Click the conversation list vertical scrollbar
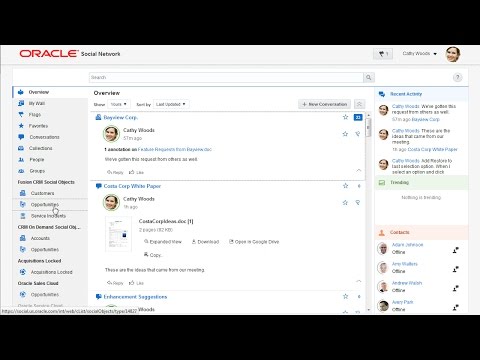The height and width of the screenshot is (360, 480). pos(368,212)
